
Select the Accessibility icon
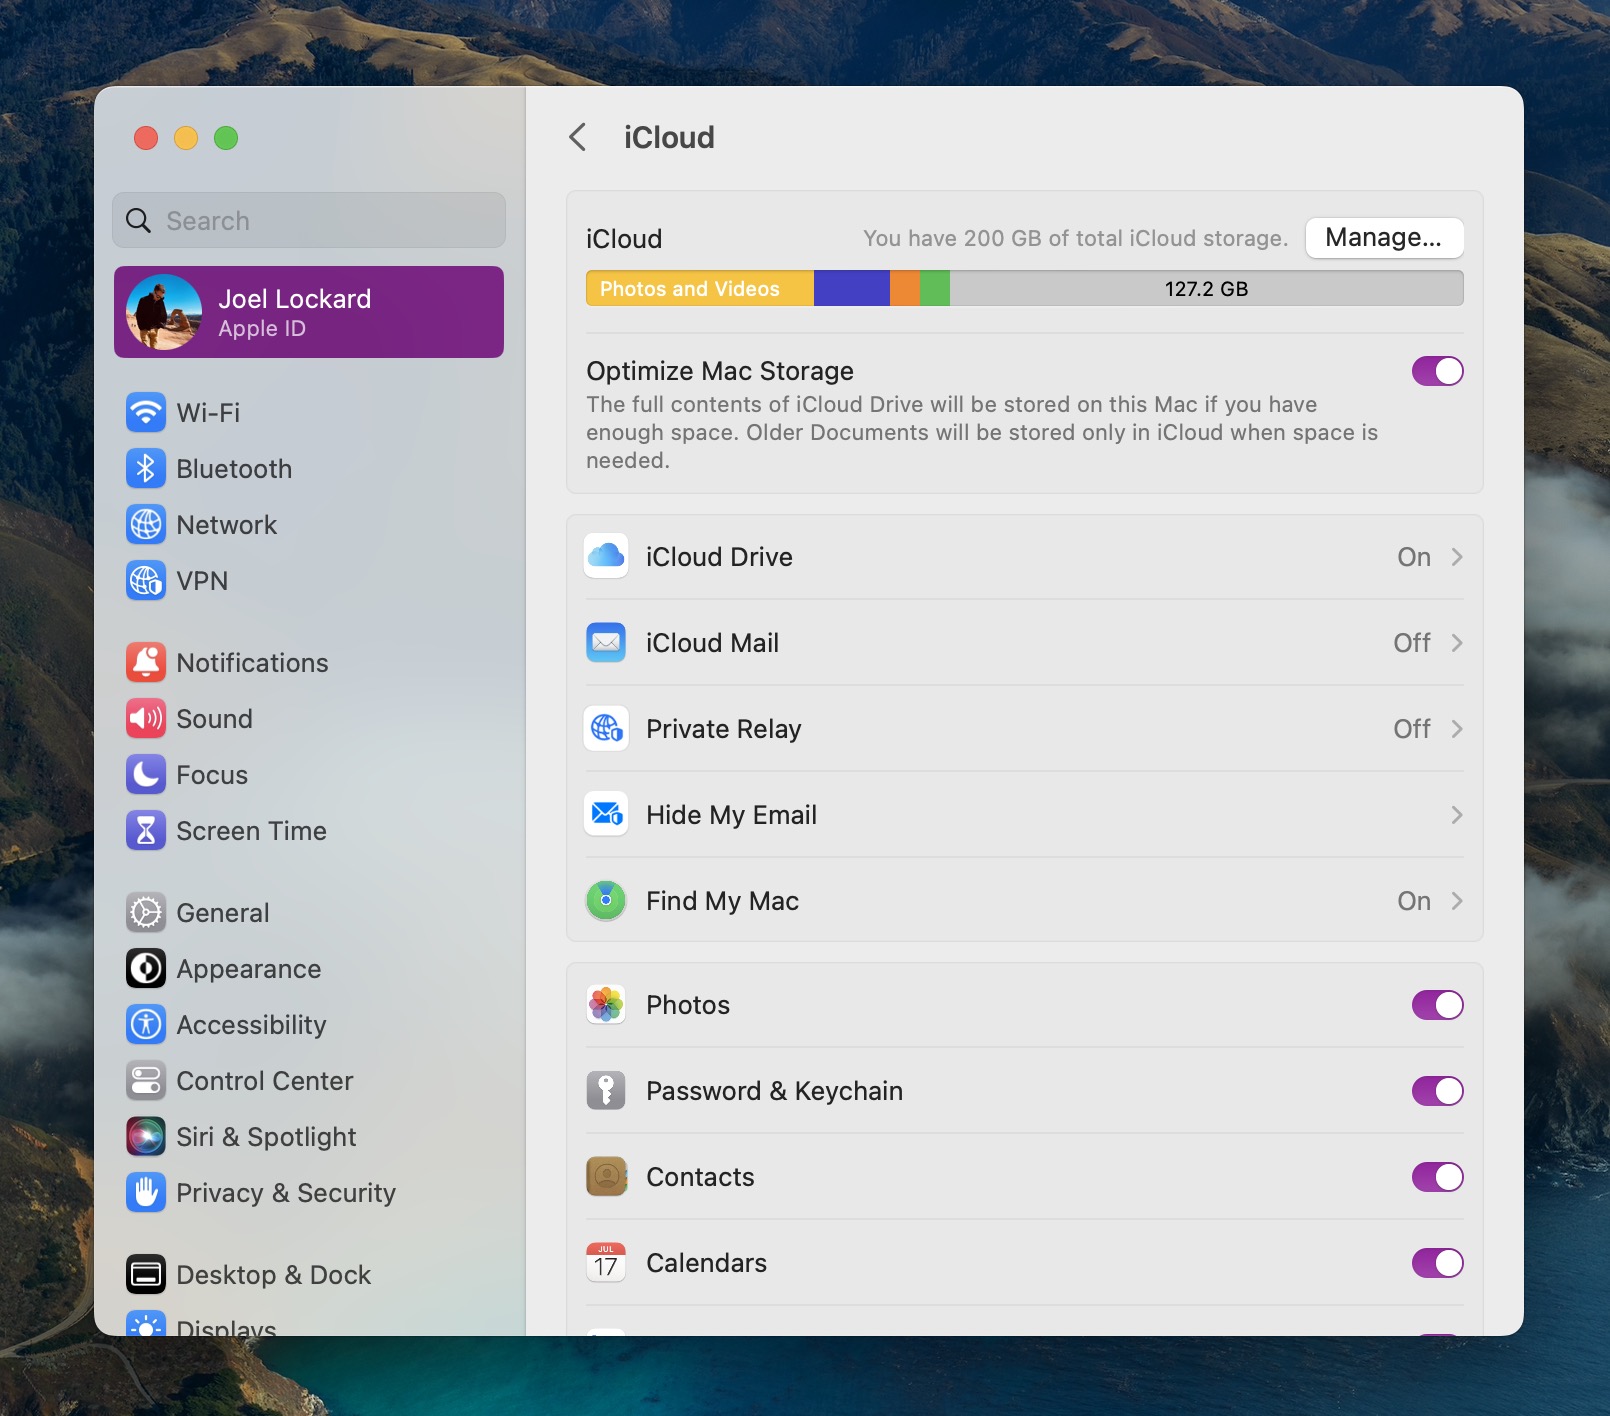coord(146,1024)
